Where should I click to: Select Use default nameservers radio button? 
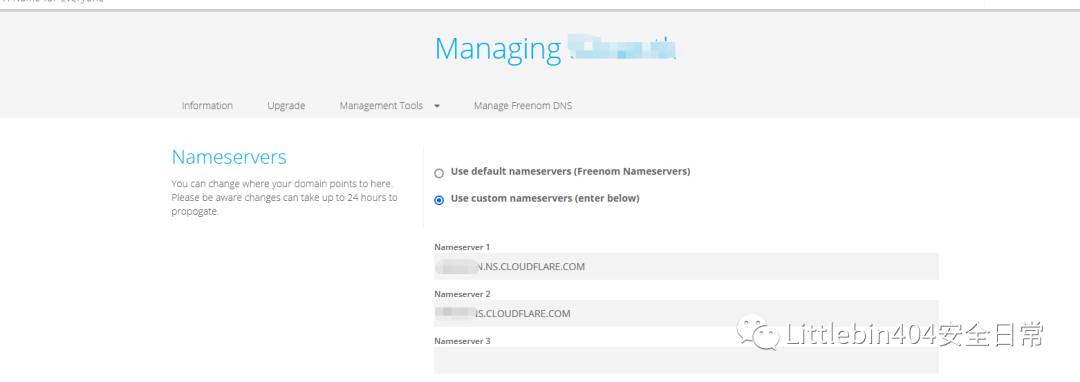(x=439, y=173)
